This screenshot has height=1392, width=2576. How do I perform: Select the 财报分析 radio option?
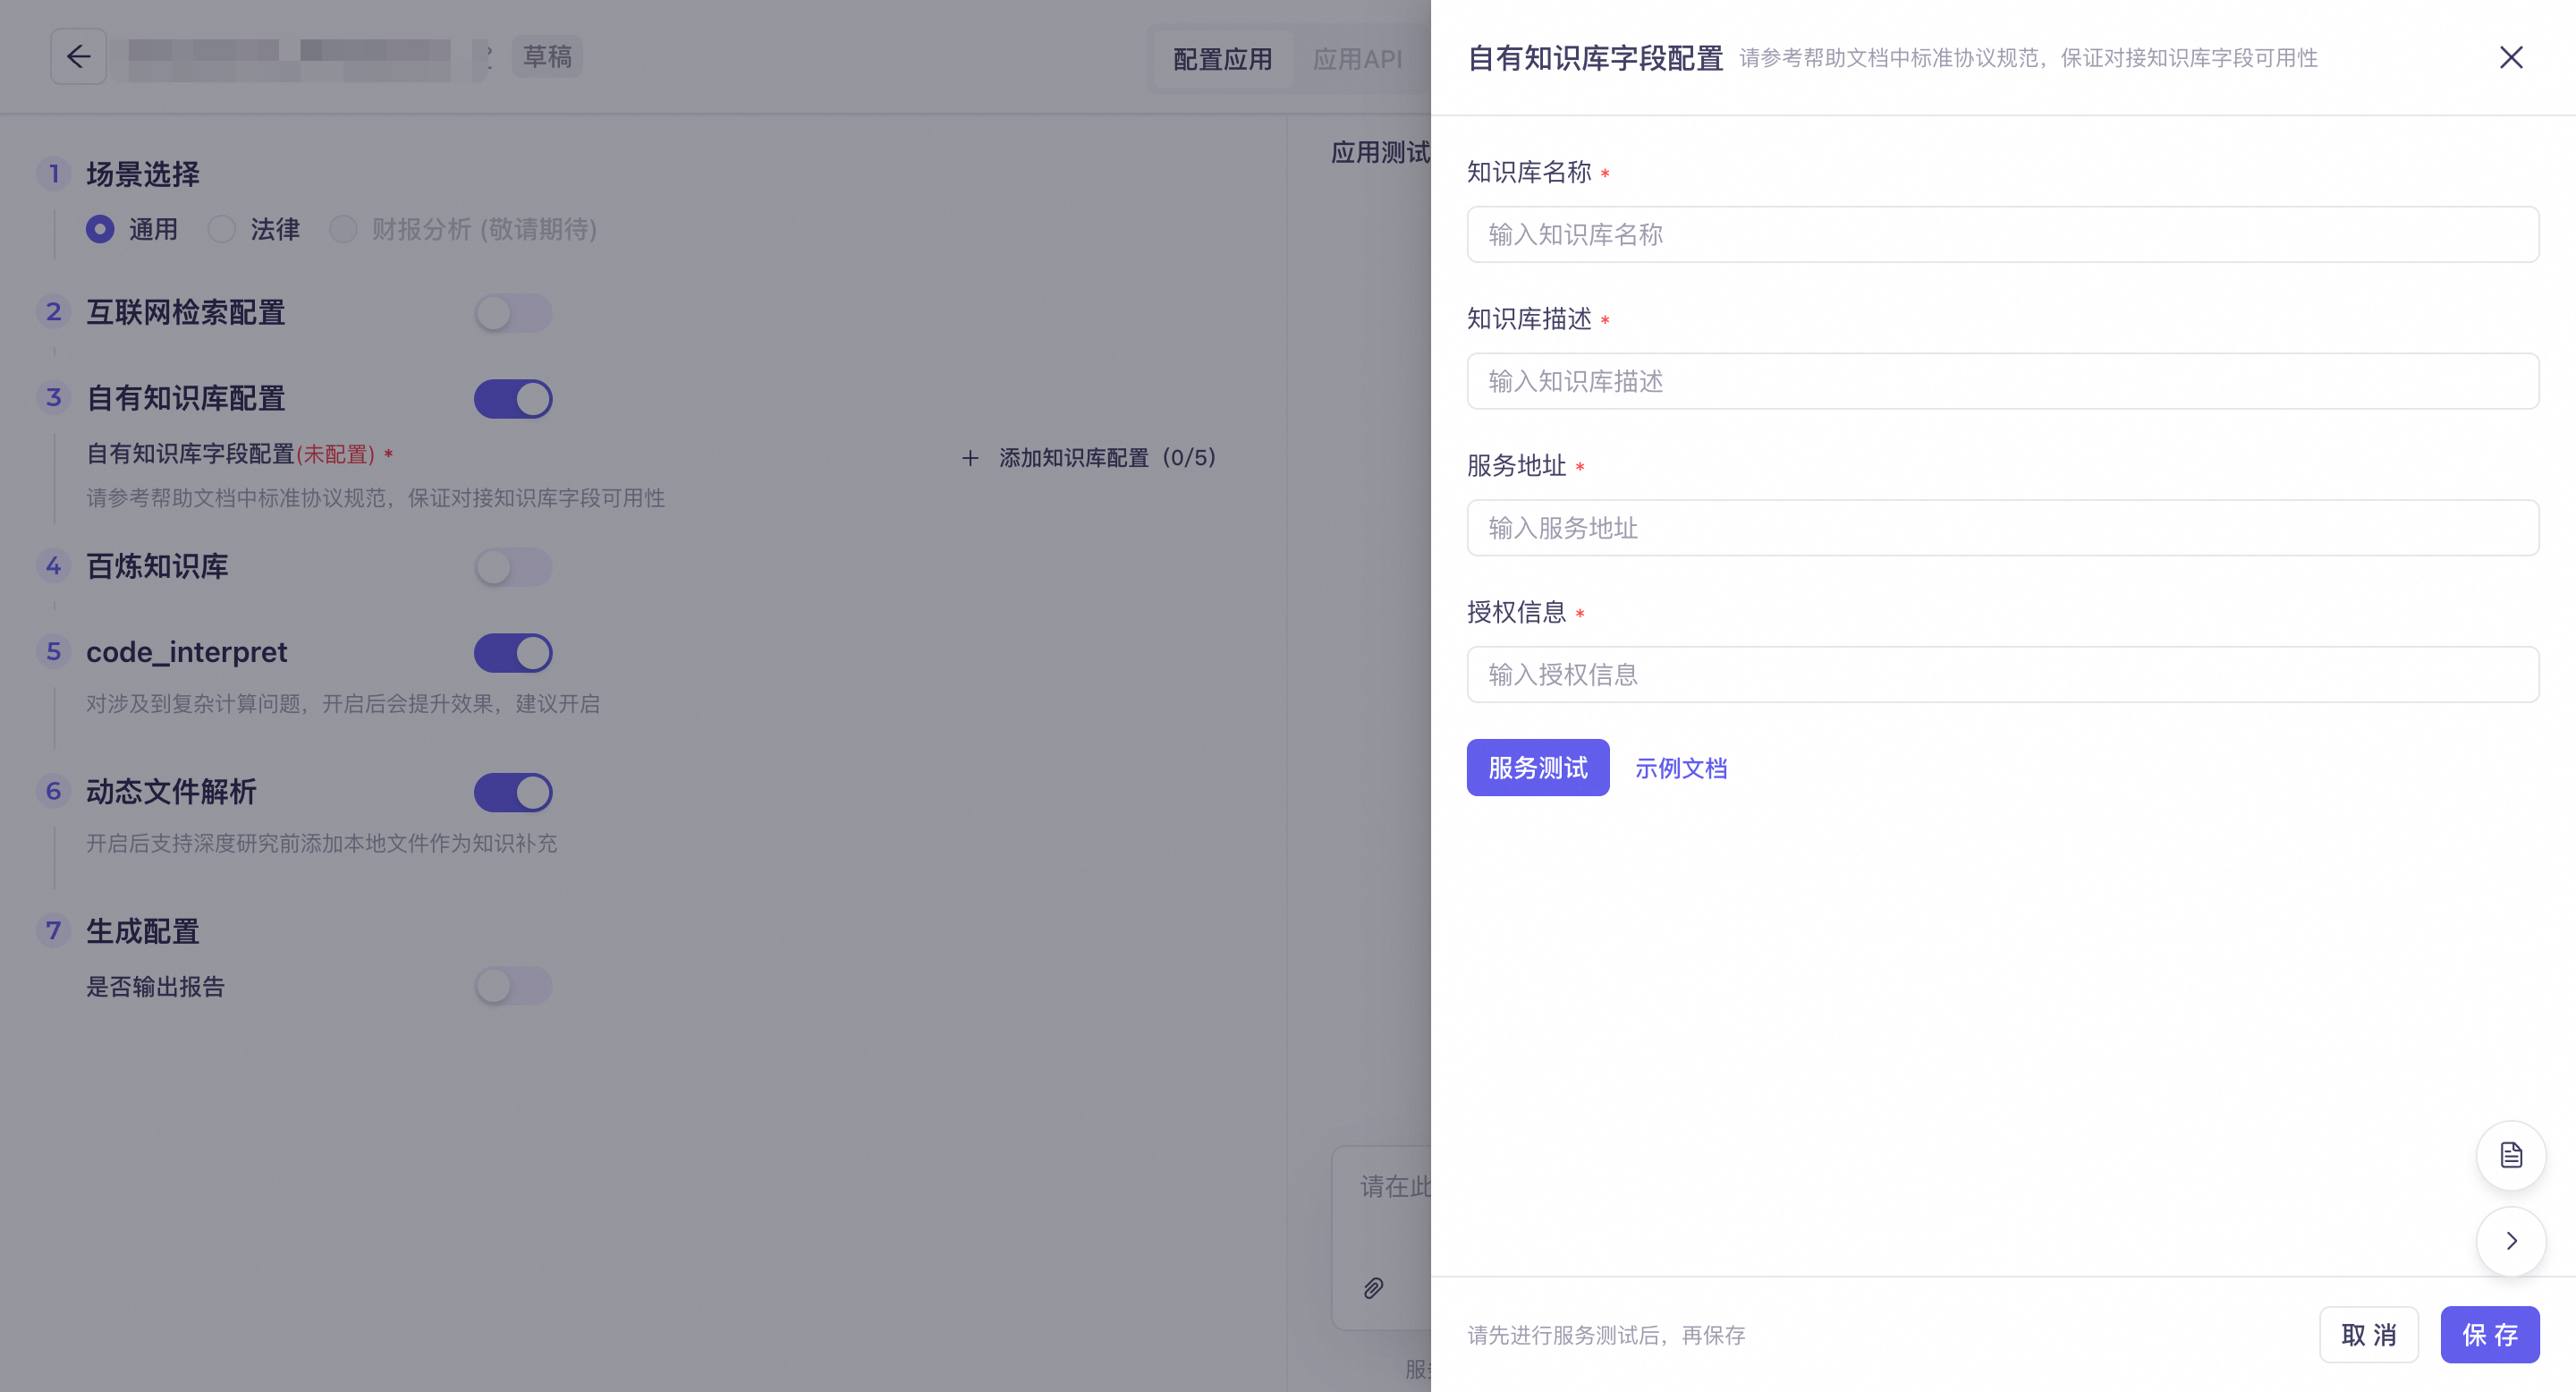(x=344, y=229)
